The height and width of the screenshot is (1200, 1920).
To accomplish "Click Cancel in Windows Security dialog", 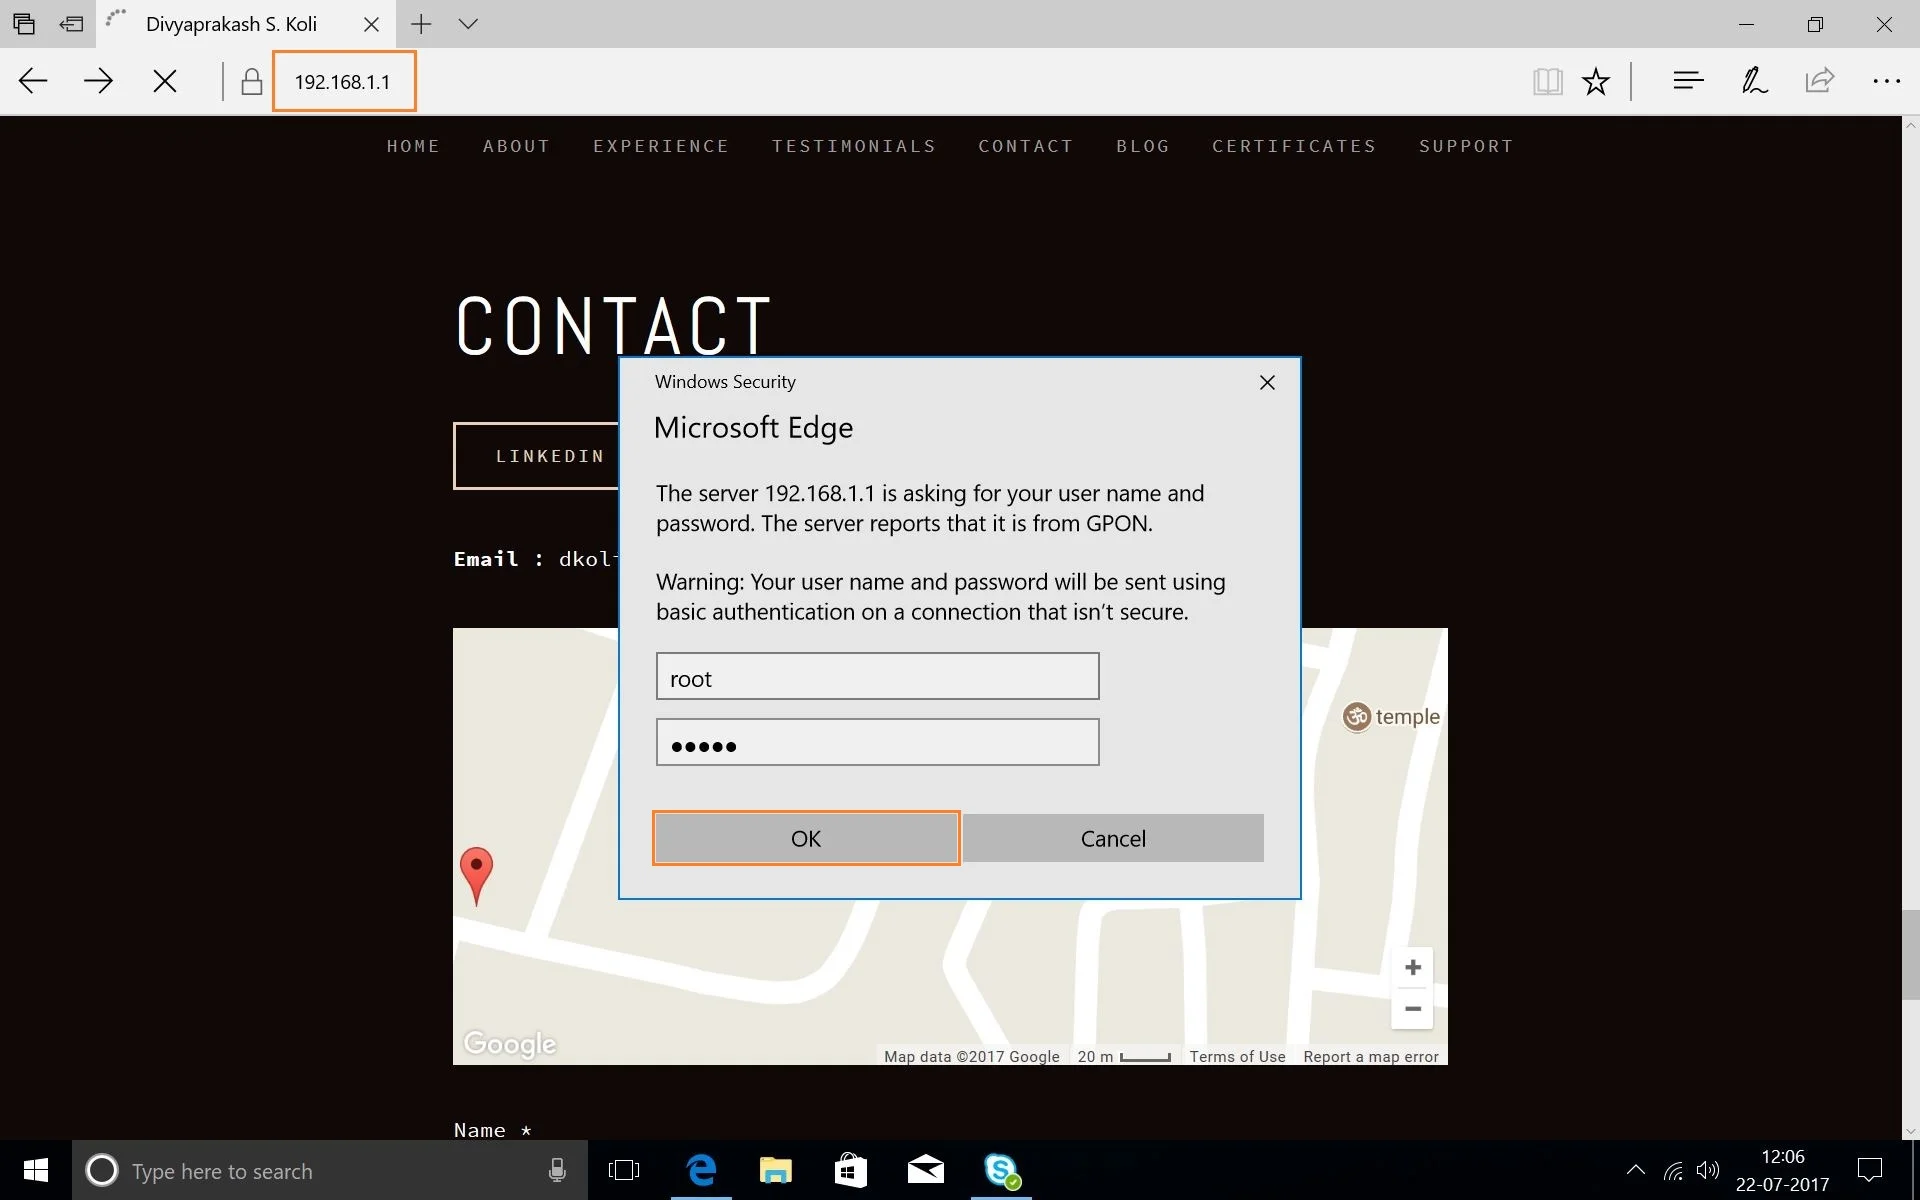I will pyautogui.click(x=1113, y=838).
